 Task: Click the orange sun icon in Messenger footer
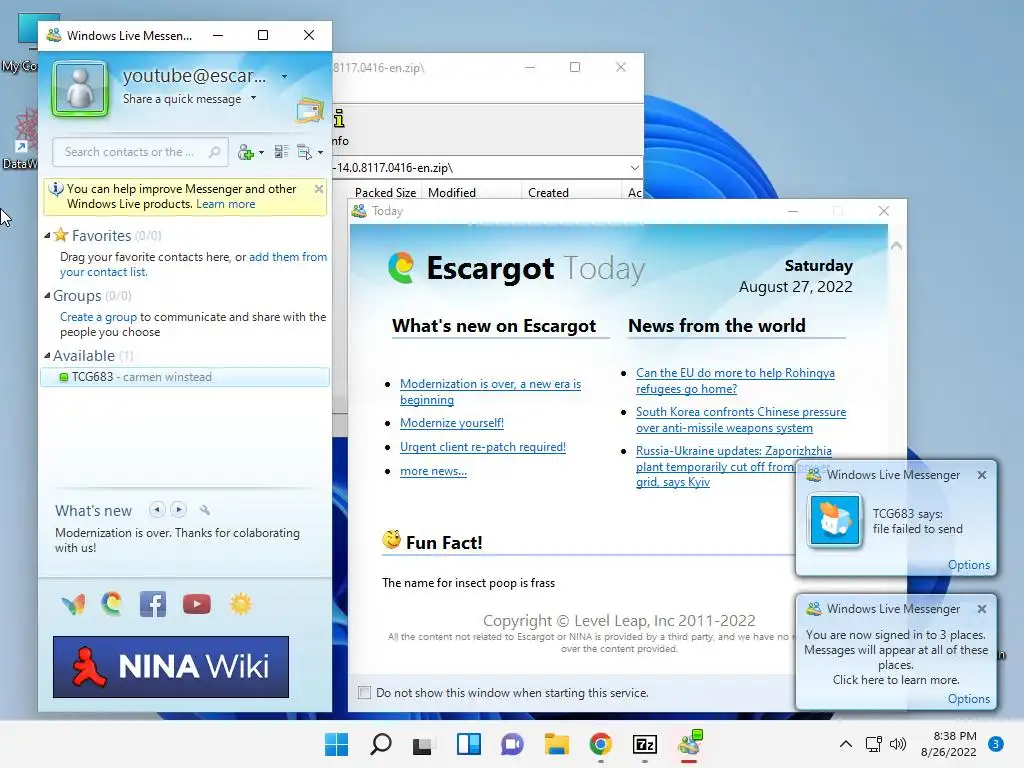(240, 604)
